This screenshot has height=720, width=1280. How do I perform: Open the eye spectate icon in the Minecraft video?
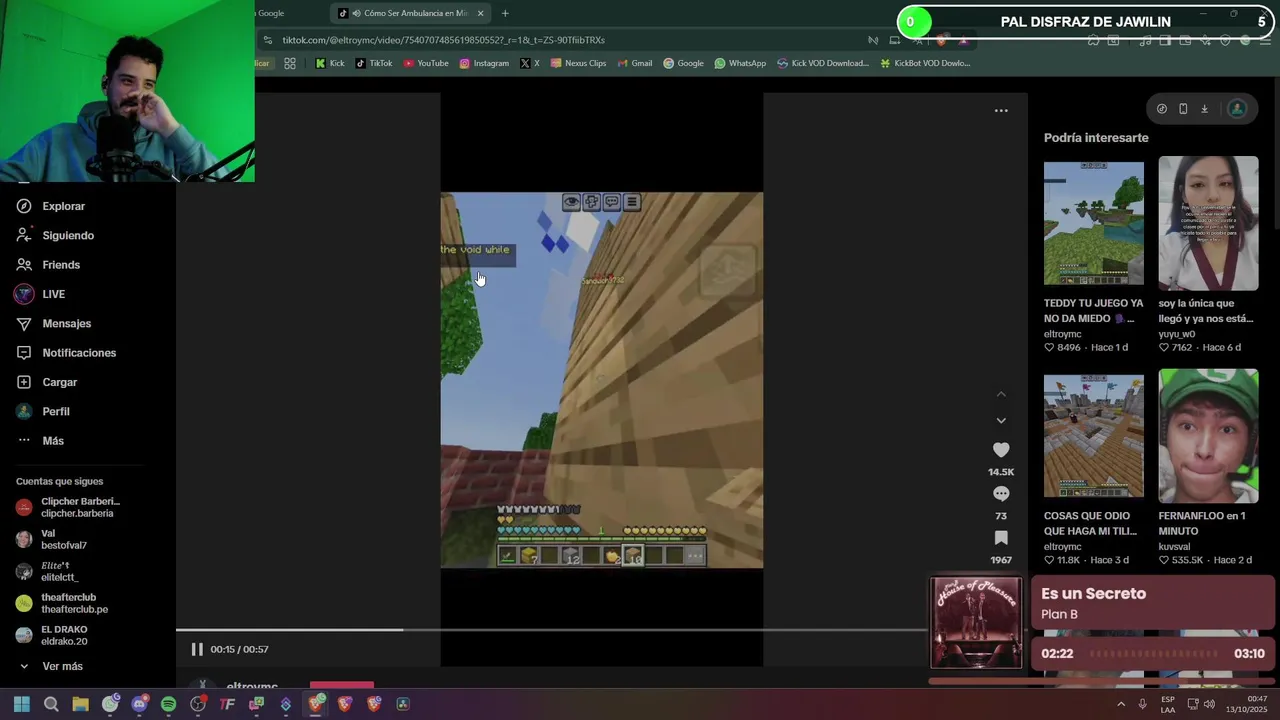[571, 202]
